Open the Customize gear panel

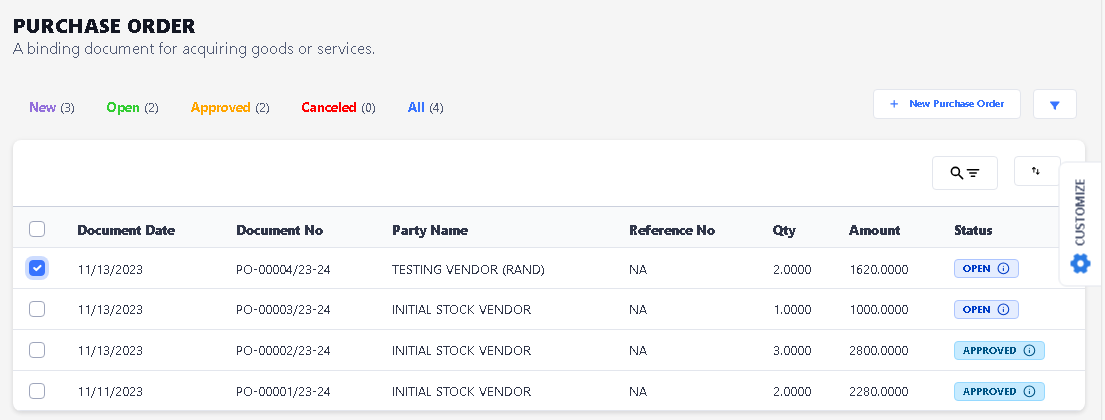tap(1080, 263)
